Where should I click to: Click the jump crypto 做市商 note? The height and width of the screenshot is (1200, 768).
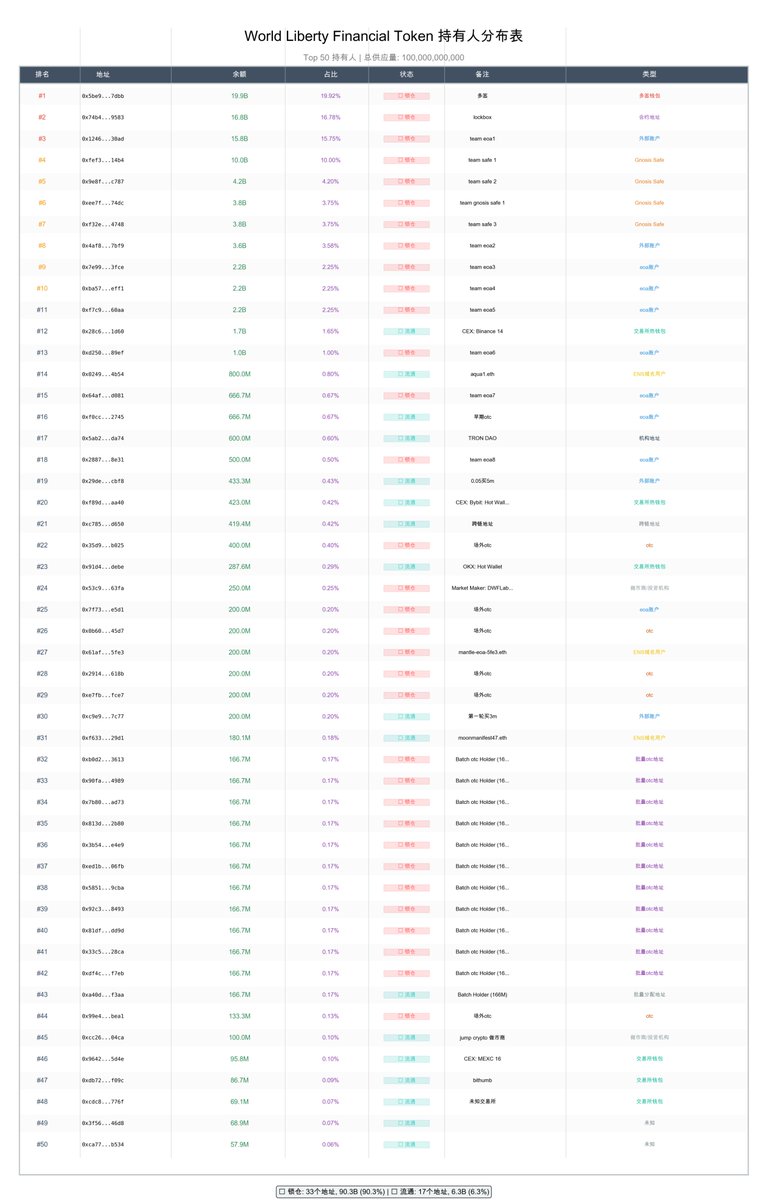[483, 1037]
